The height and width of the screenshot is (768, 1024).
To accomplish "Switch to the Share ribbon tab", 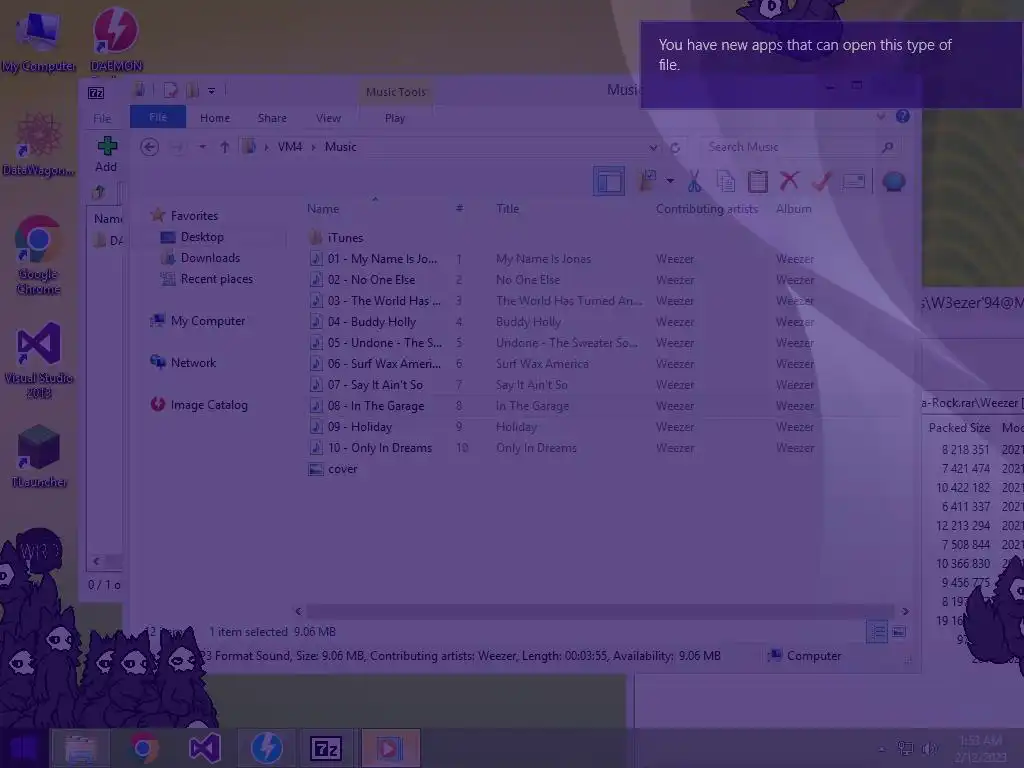I will click(x=272, y=118).
